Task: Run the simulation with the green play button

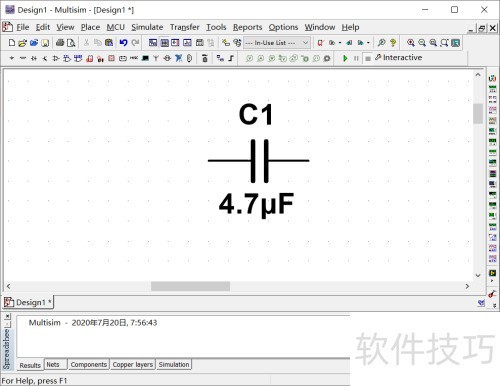Action: 345,58
